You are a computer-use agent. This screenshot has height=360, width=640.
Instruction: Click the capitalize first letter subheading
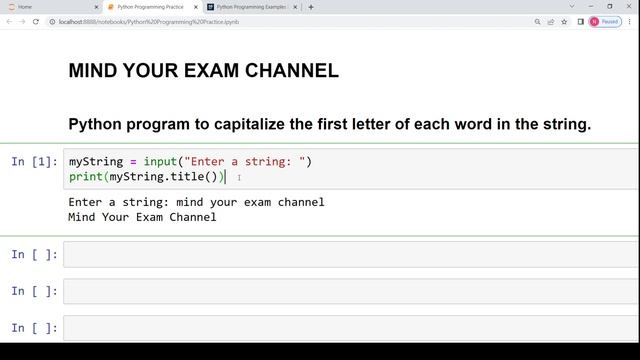click(330, 124)
